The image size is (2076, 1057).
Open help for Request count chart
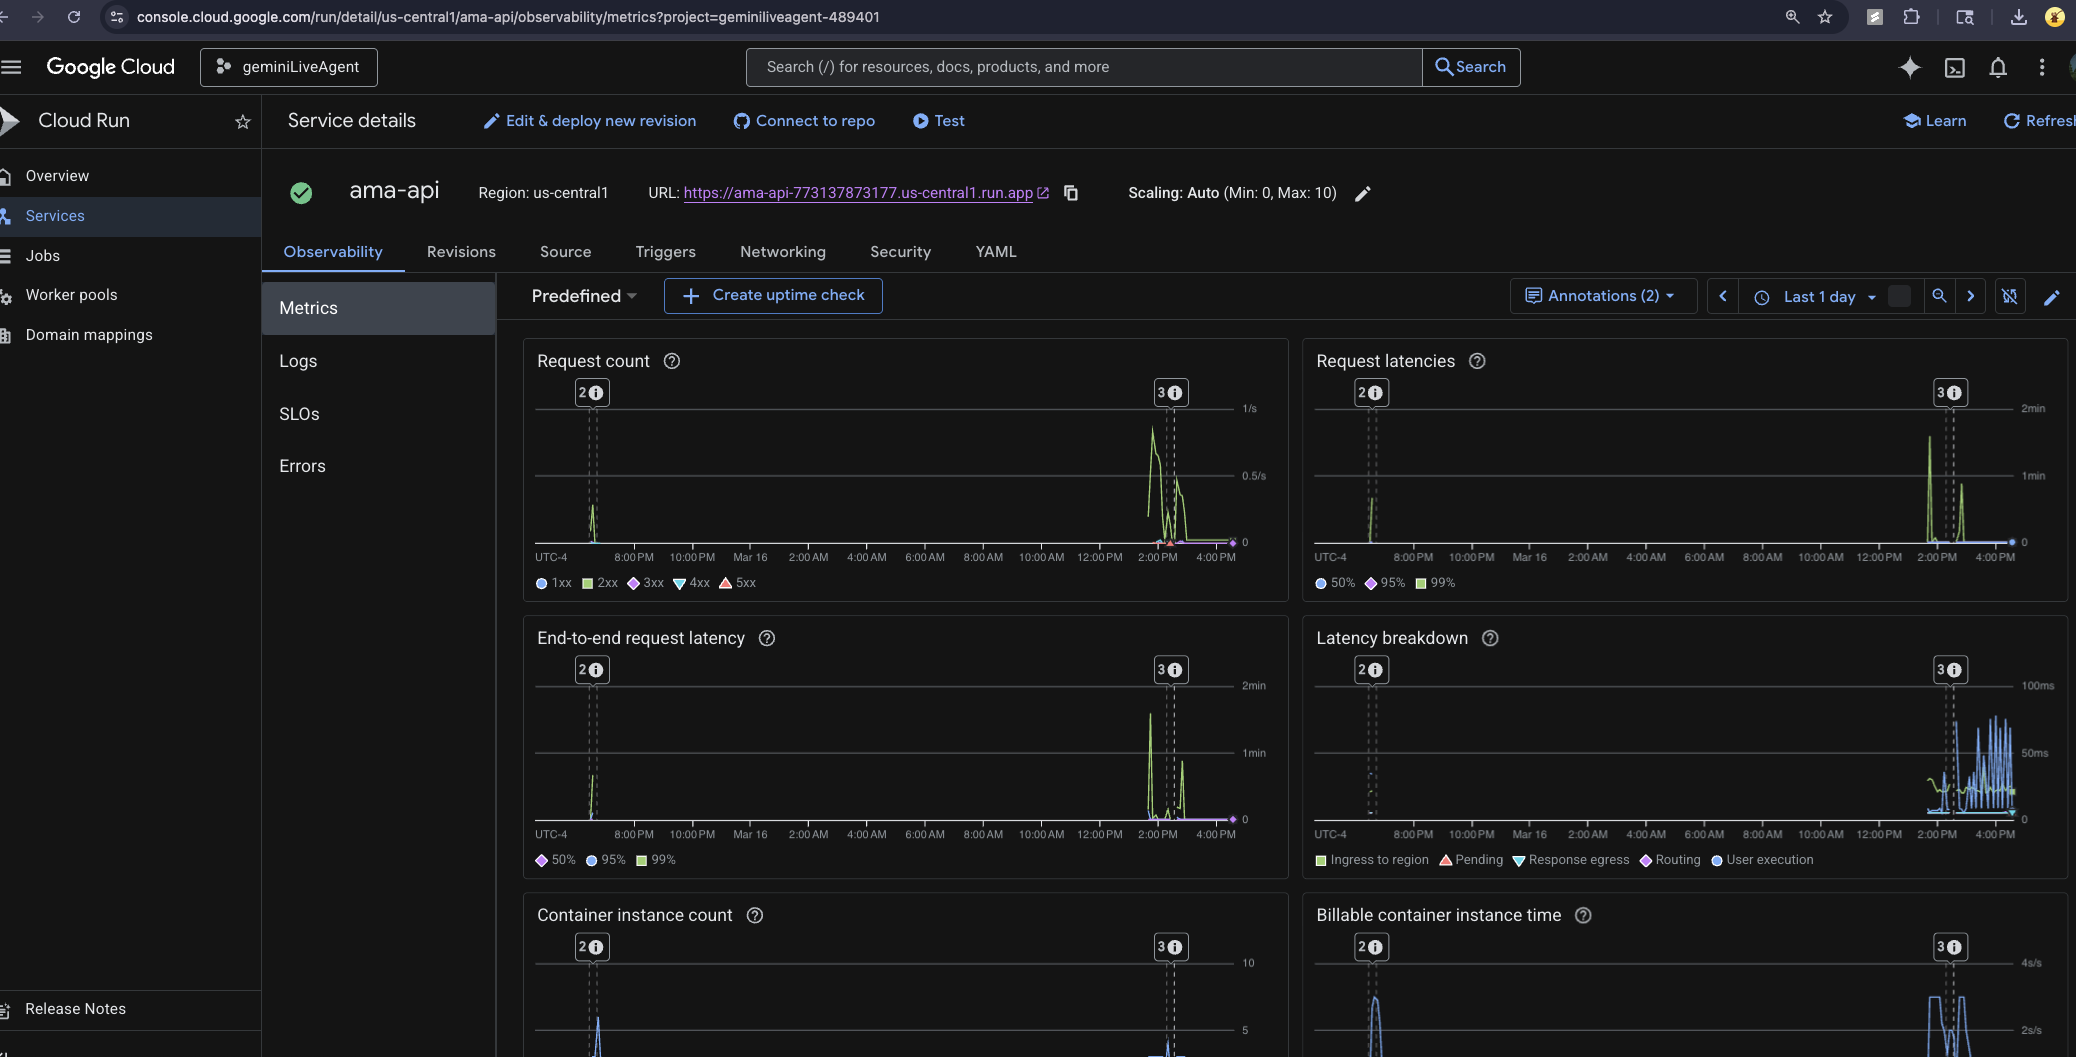click(x=672, y=361)
